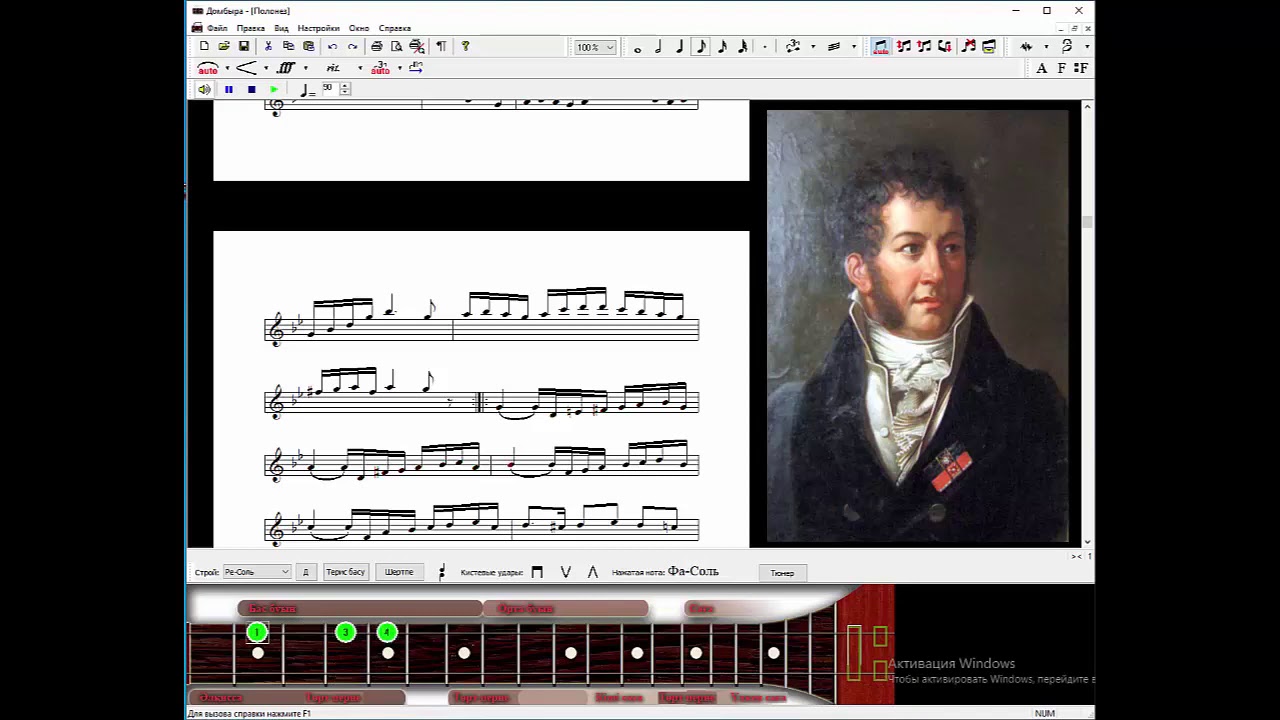1280x720 pixels.
Task: Click the Тюнер button
Action: tap(782, 573)
